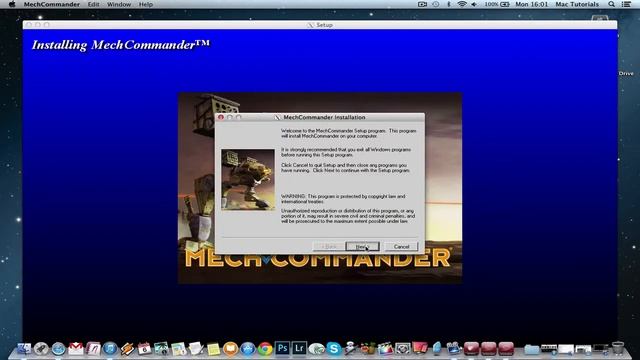Click the 100% battery indicator
The image size is (640, 360).
pyautogui.click(x=497, y=4)
